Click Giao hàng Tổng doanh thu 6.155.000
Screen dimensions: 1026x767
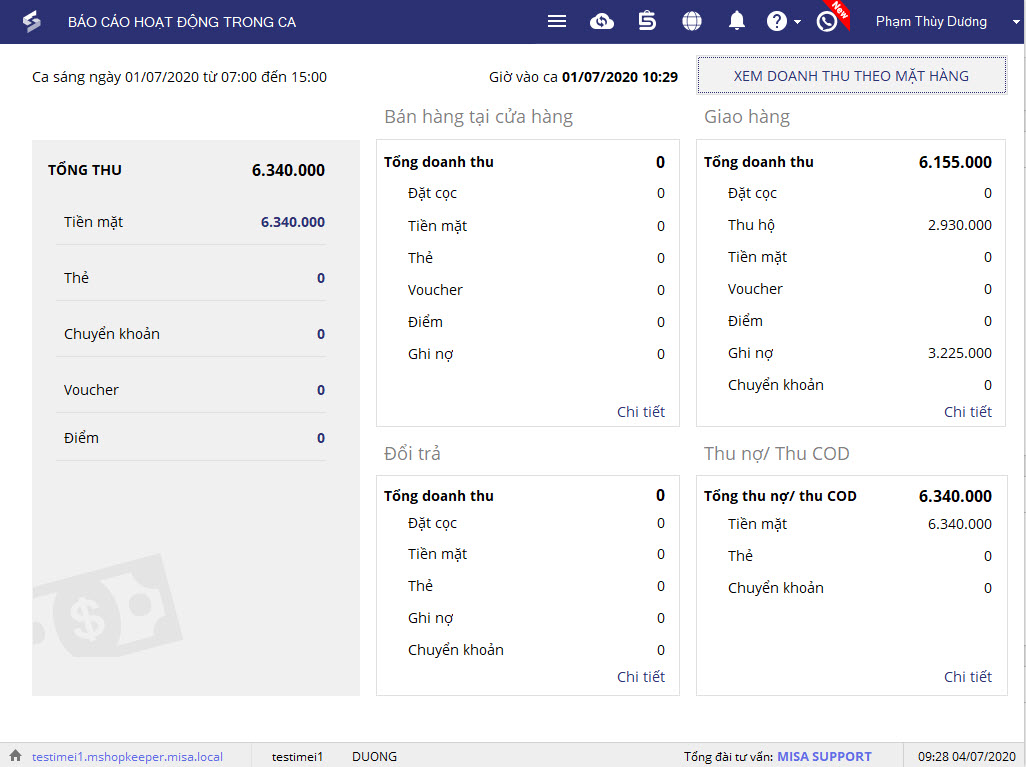coord(955,162)
